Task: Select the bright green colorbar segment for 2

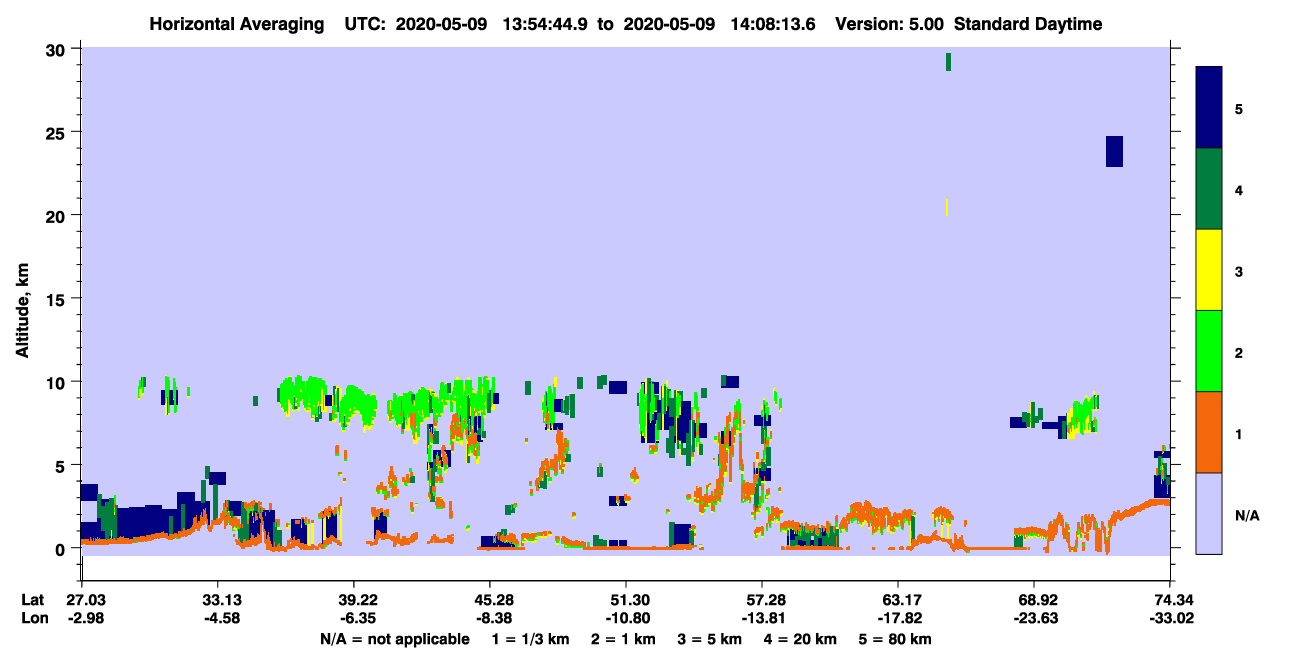Action: (x=1209, y=351)
